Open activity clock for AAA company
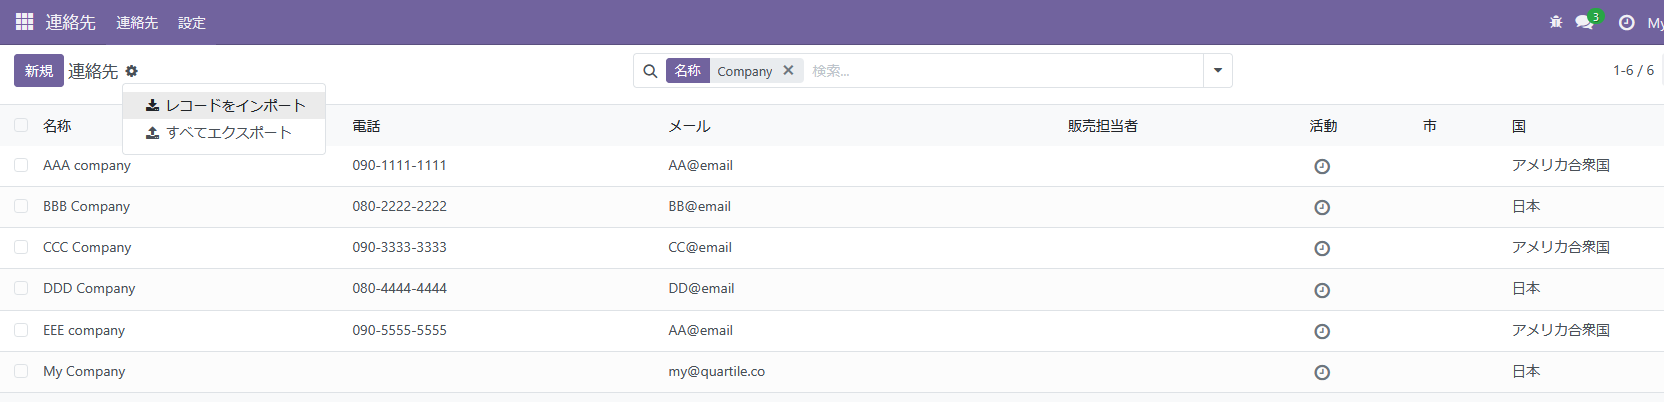The image size is (1664, 402). tap(1321, 166)
